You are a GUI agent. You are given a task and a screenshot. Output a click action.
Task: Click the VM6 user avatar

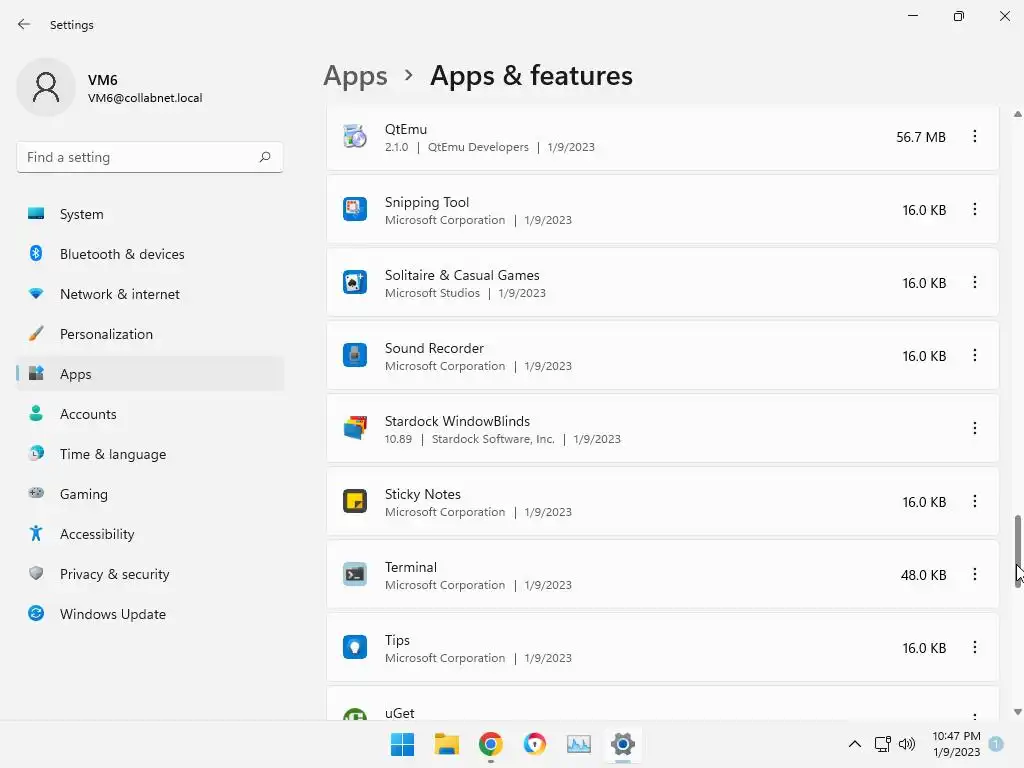[46, 88]
